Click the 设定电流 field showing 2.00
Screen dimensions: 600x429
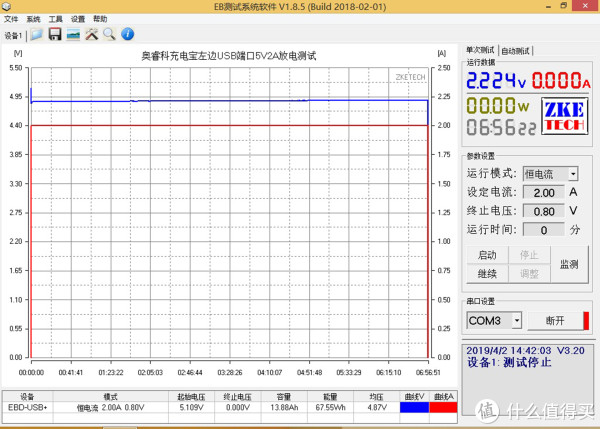544,192
